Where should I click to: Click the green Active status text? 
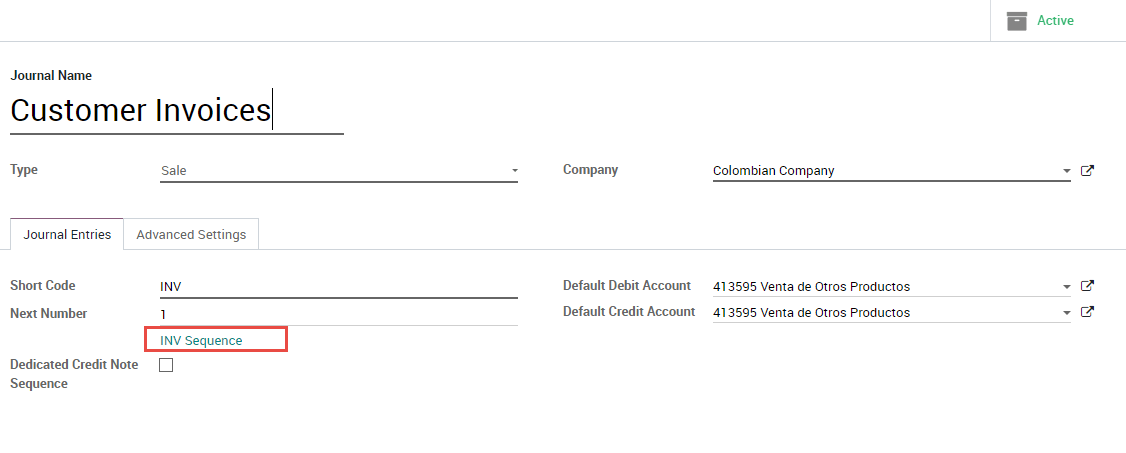[1055, 21]
